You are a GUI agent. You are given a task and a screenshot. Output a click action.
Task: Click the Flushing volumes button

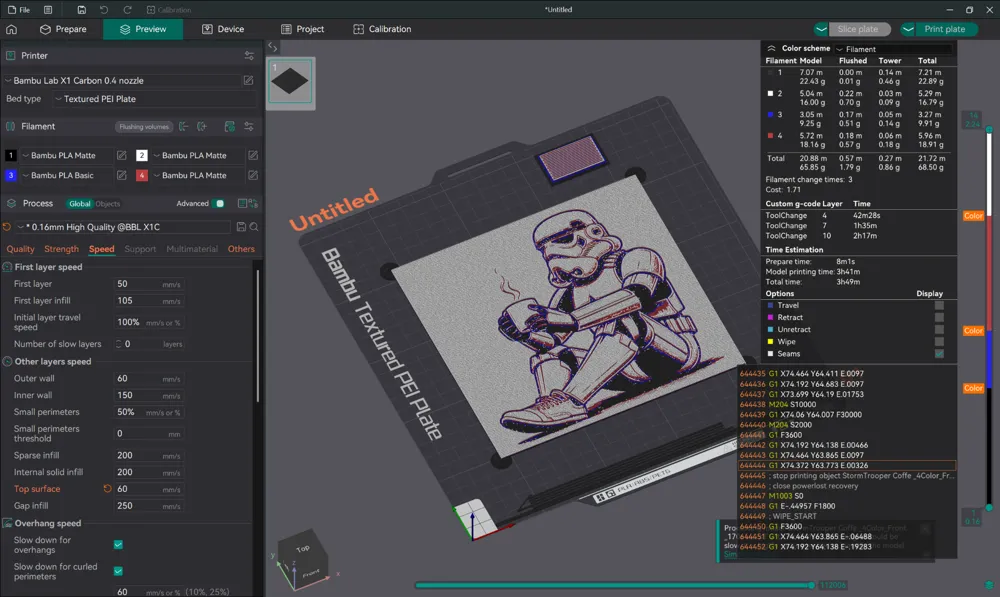(144, 126)
